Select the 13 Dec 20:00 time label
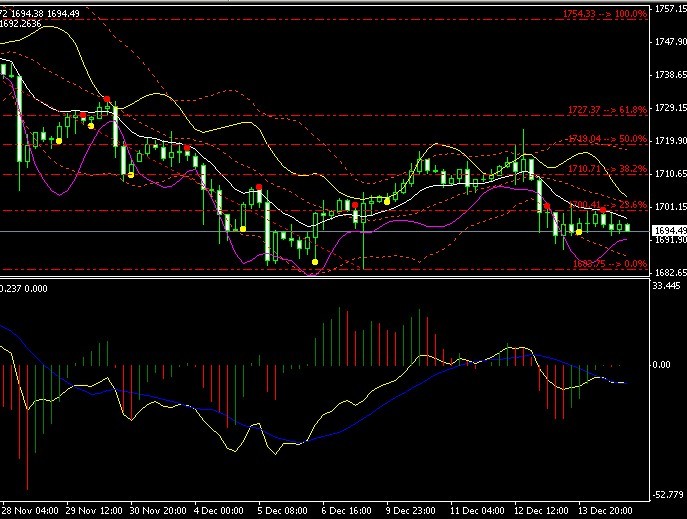 pyautogui.click(x=605, y=511)
